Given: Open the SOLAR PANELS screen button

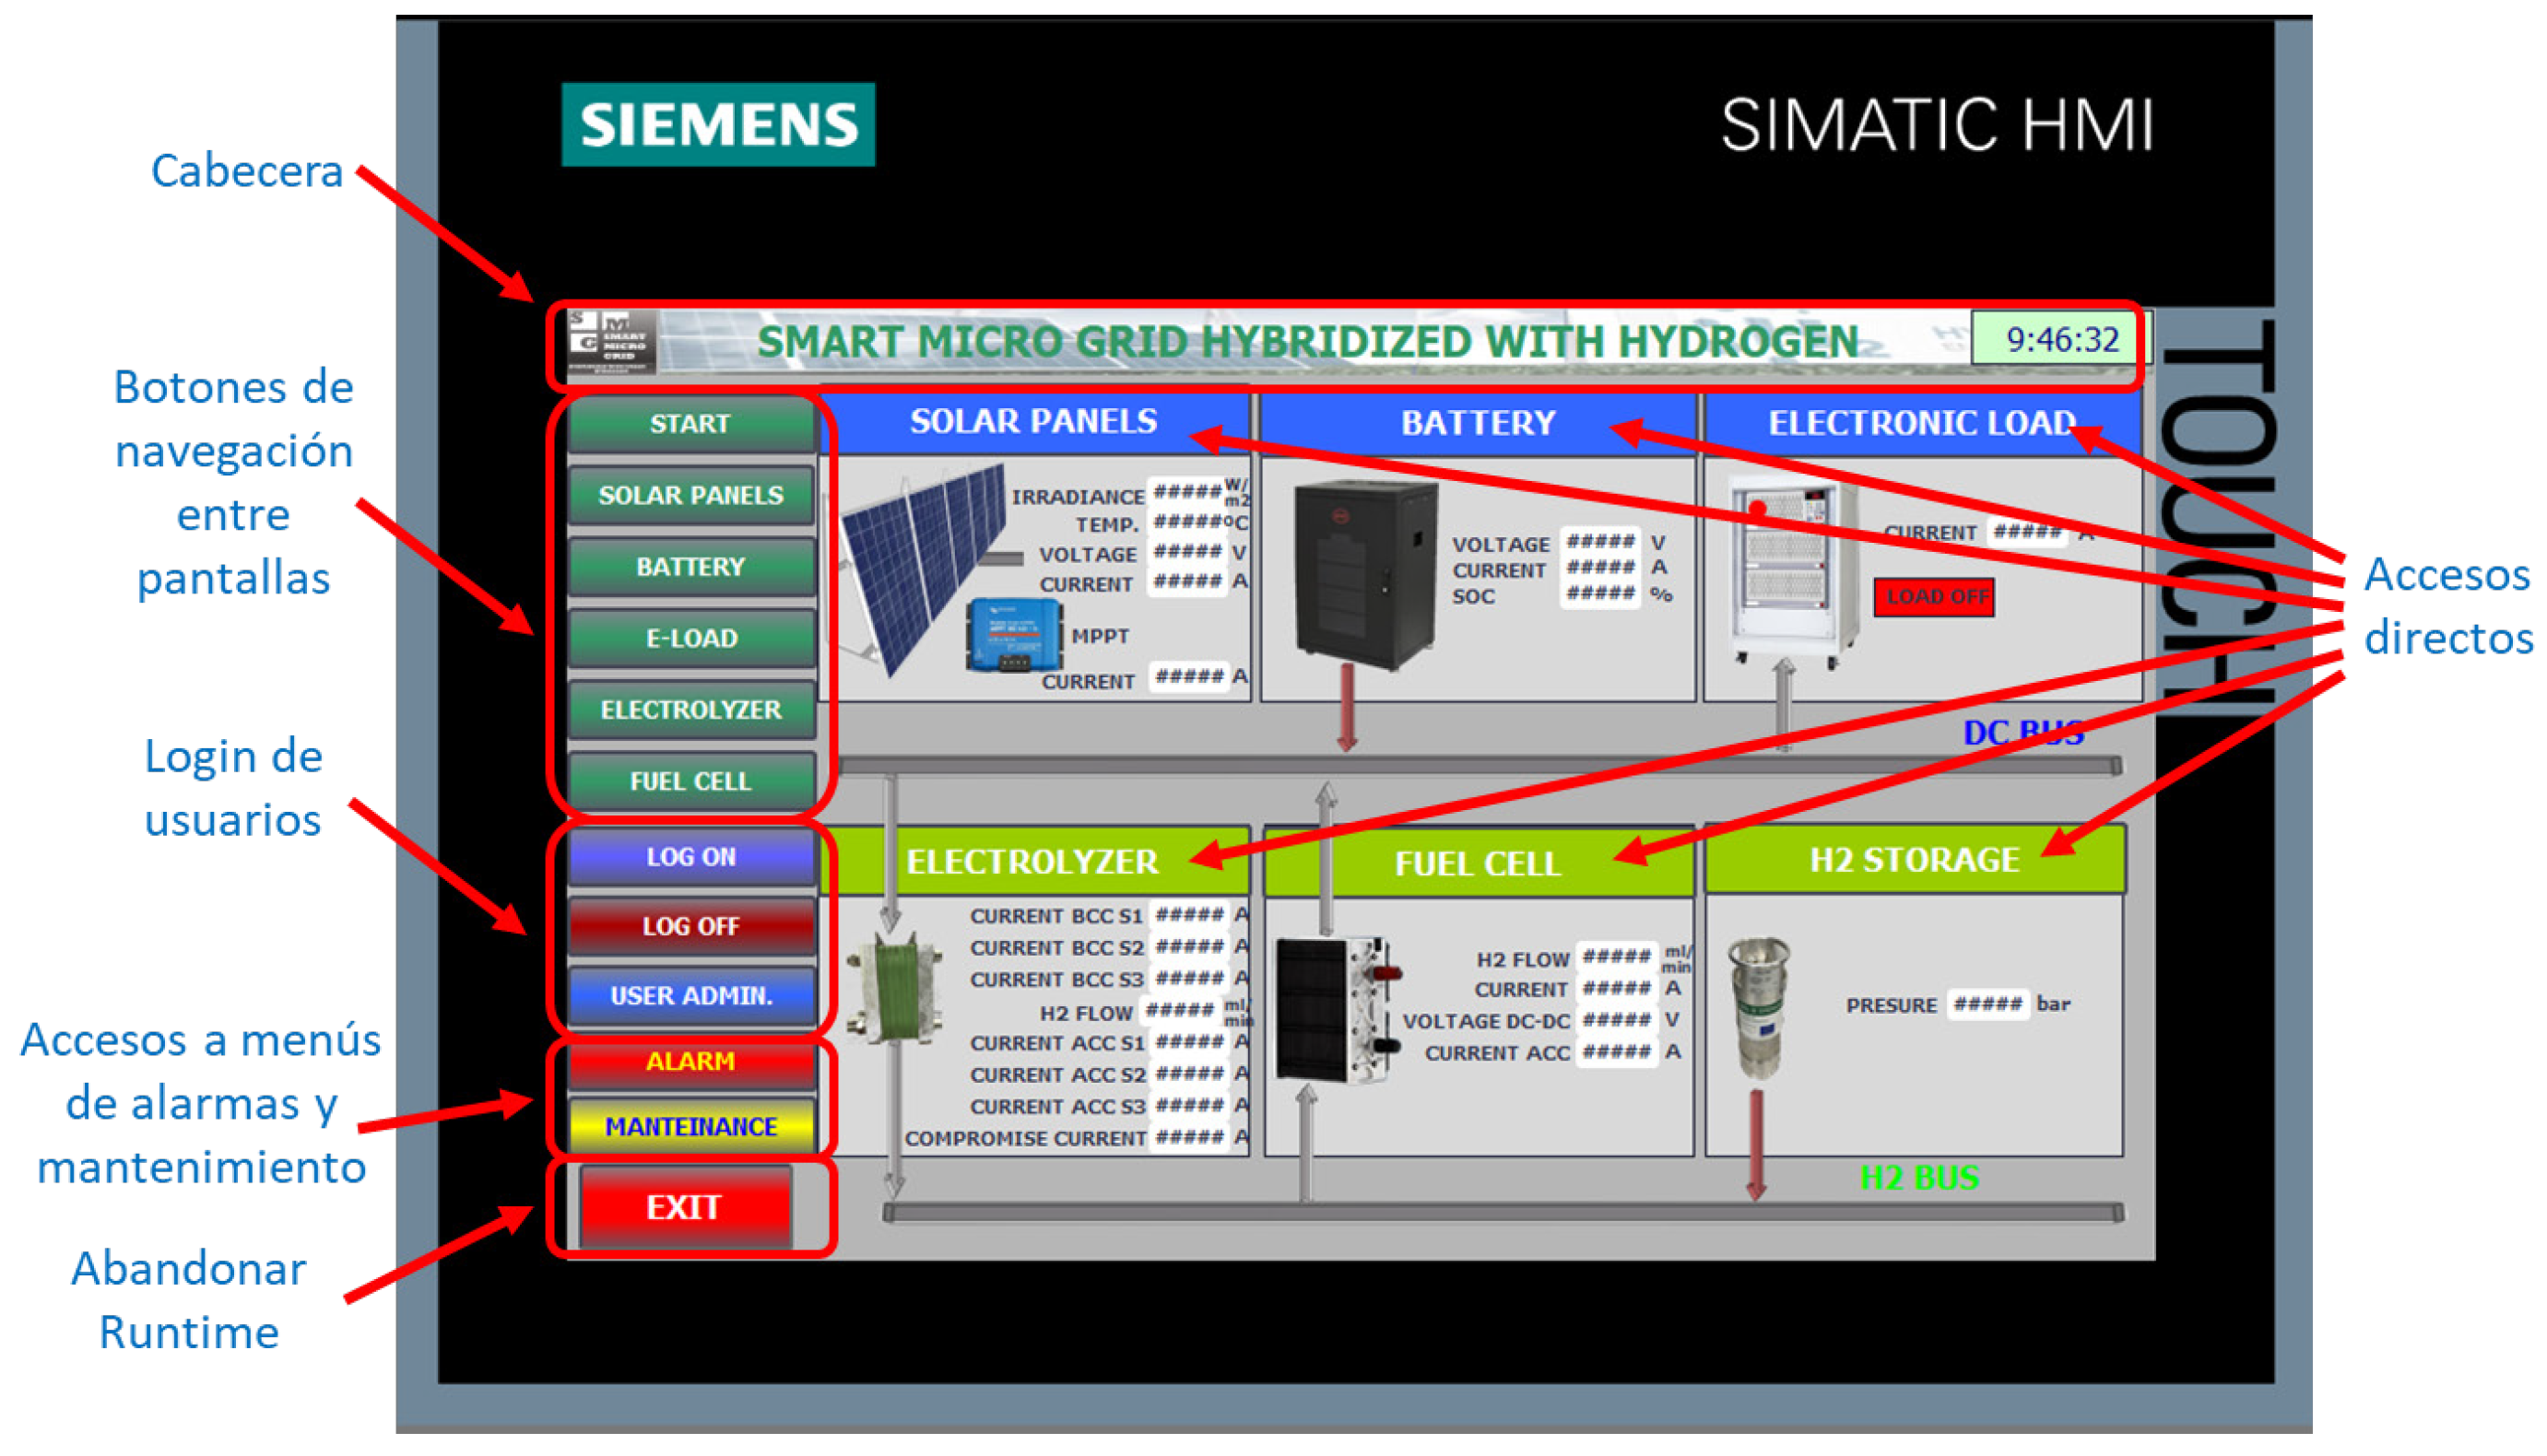Looking at the screenshot, I should pos(691,495).
